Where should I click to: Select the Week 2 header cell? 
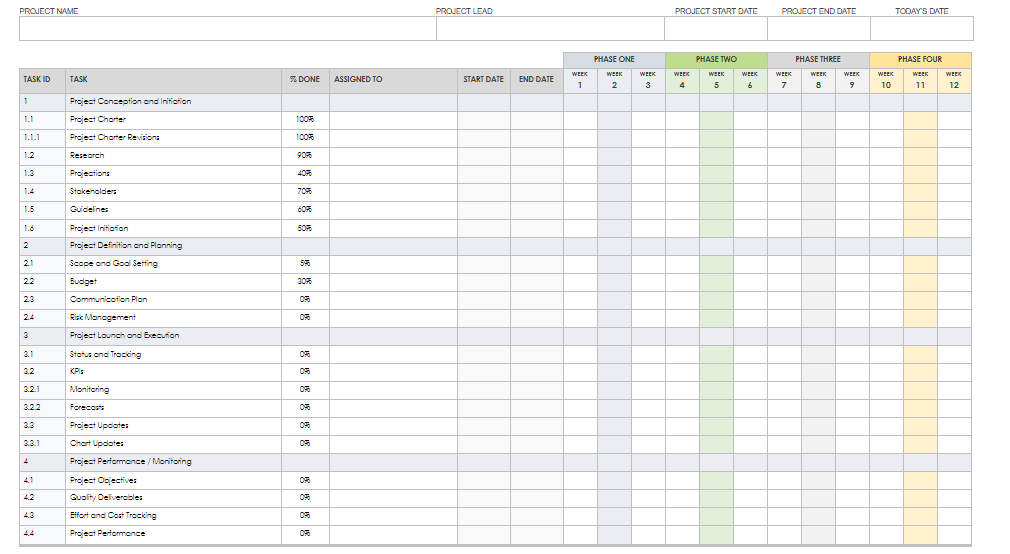615,81
